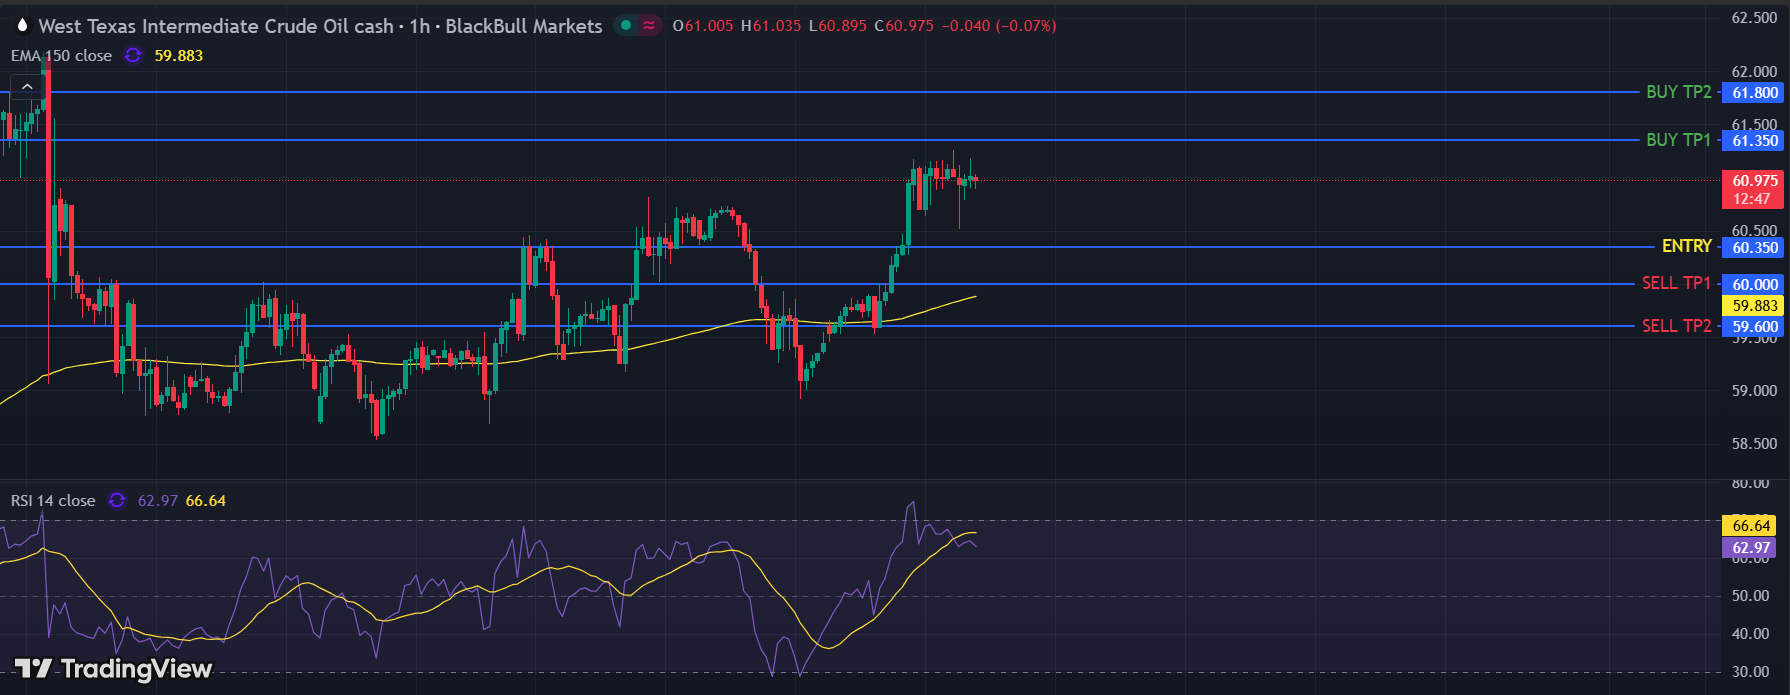Click the oil drop symbol icon
The width and height of the screenshot is (1790, 695).
pyautogui.click(x=22, y=25)
